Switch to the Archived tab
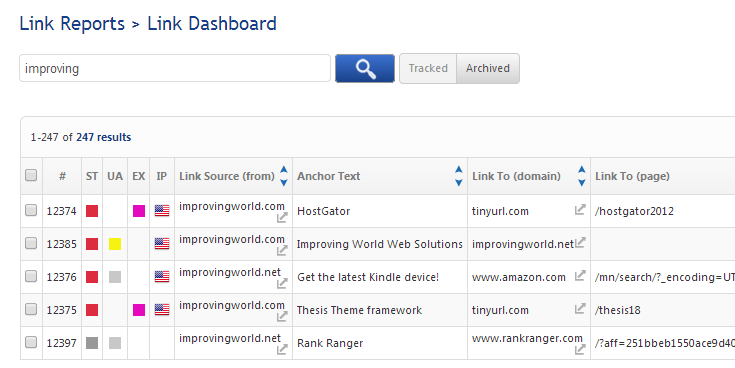The height and width of the screenshot is (368, 735). 488,68
